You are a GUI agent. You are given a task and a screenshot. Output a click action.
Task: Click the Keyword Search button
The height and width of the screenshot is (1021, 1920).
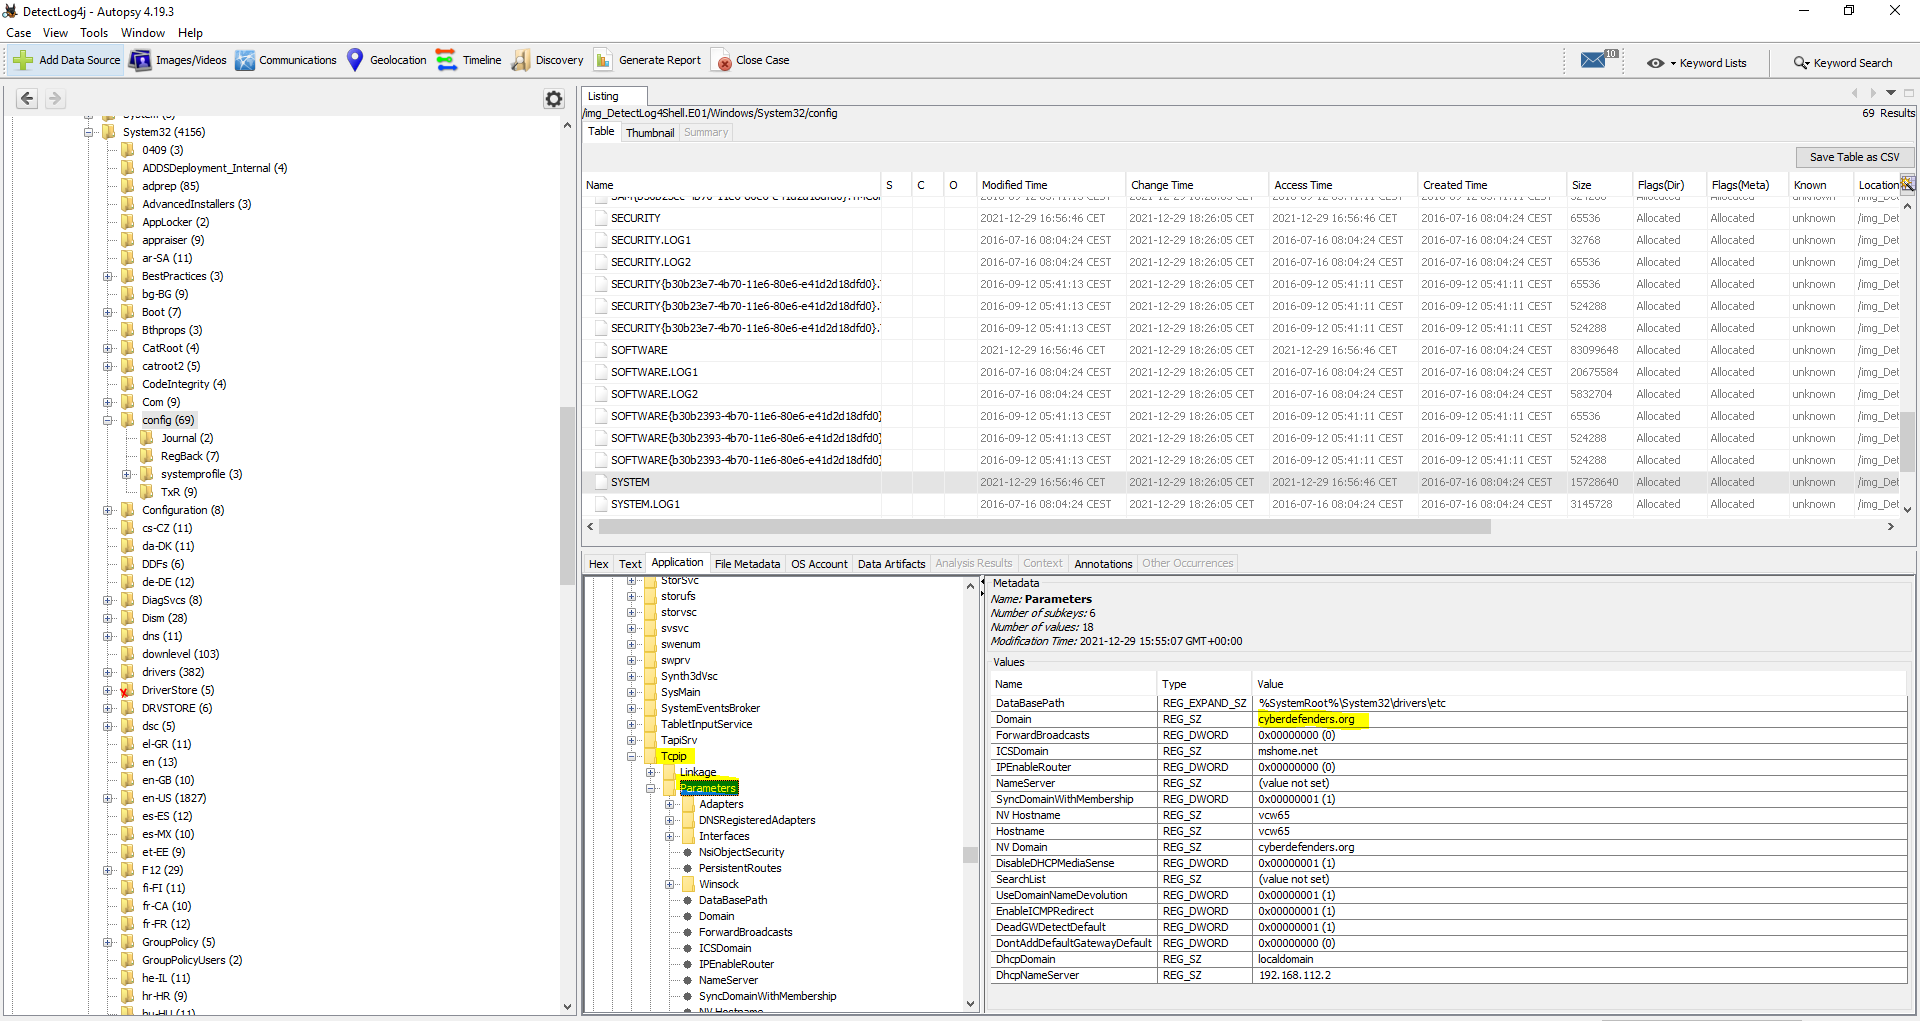coord(1842,63)
